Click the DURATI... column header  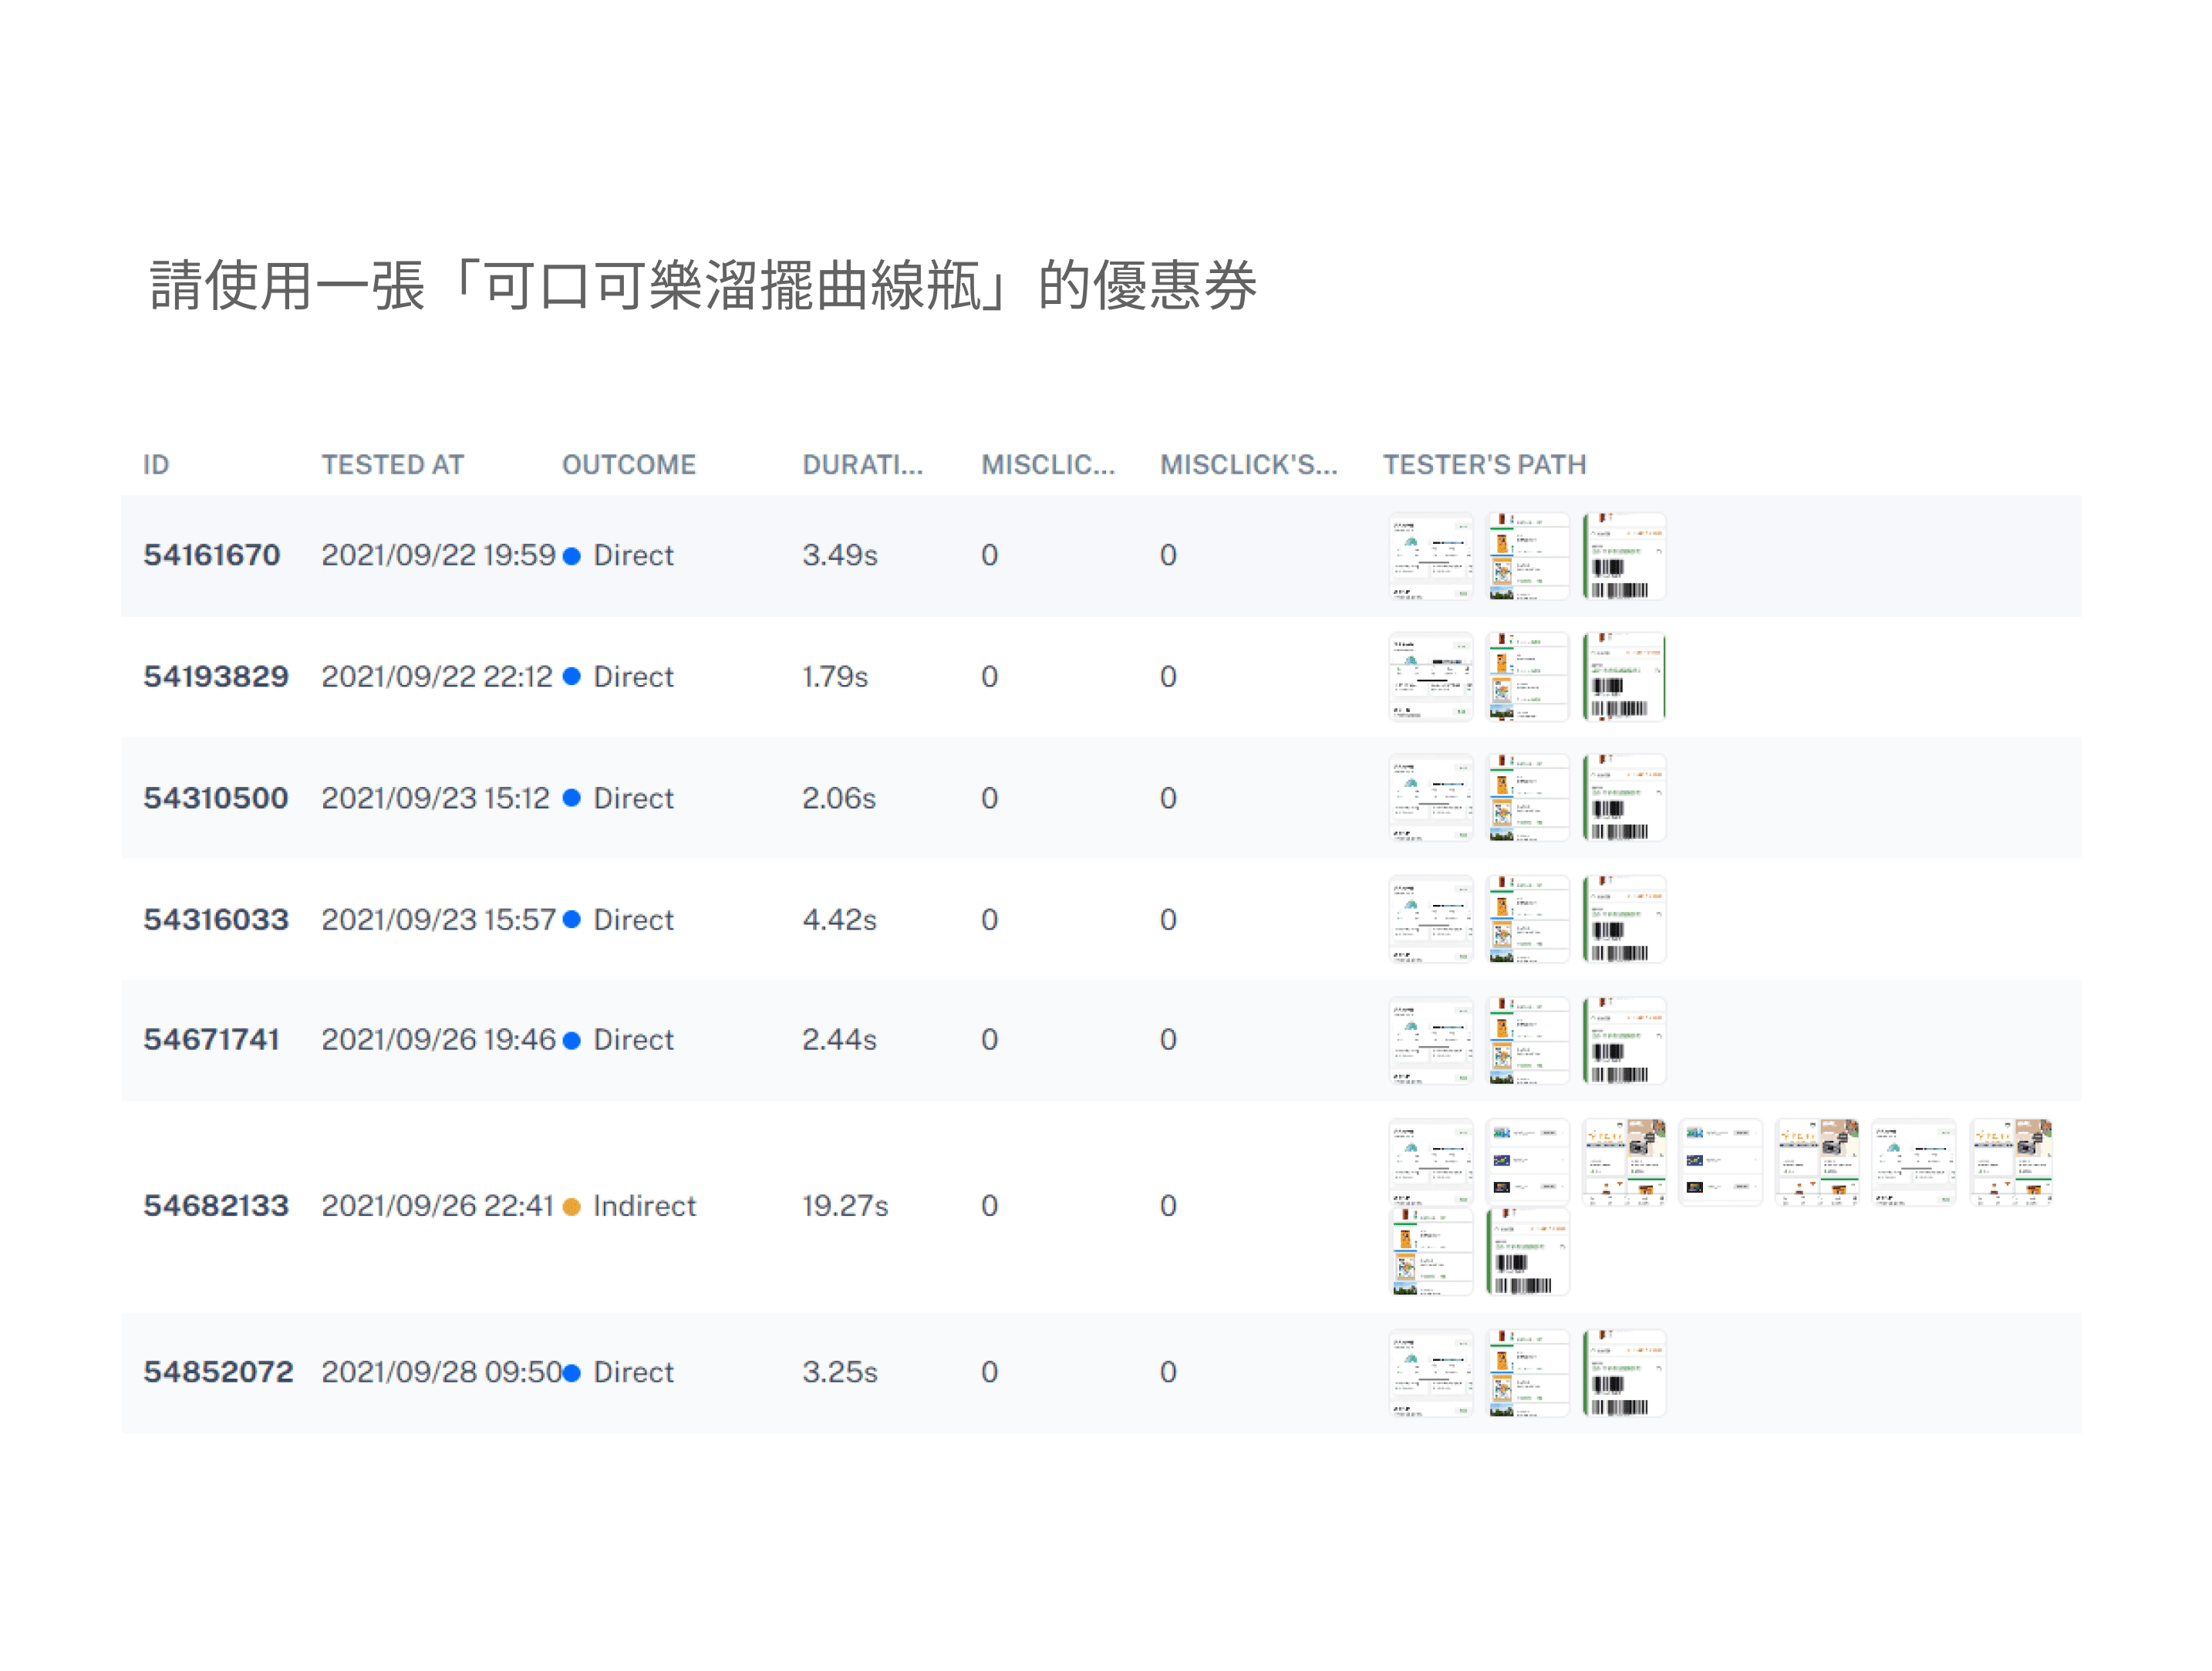coord(862,464)
